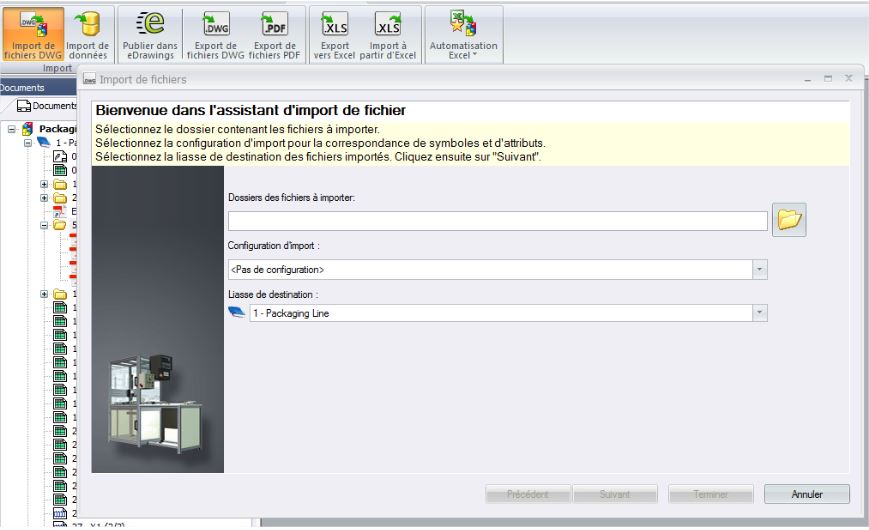
Task: Collapse the open folder labeled 5
Action: (44, 225)
